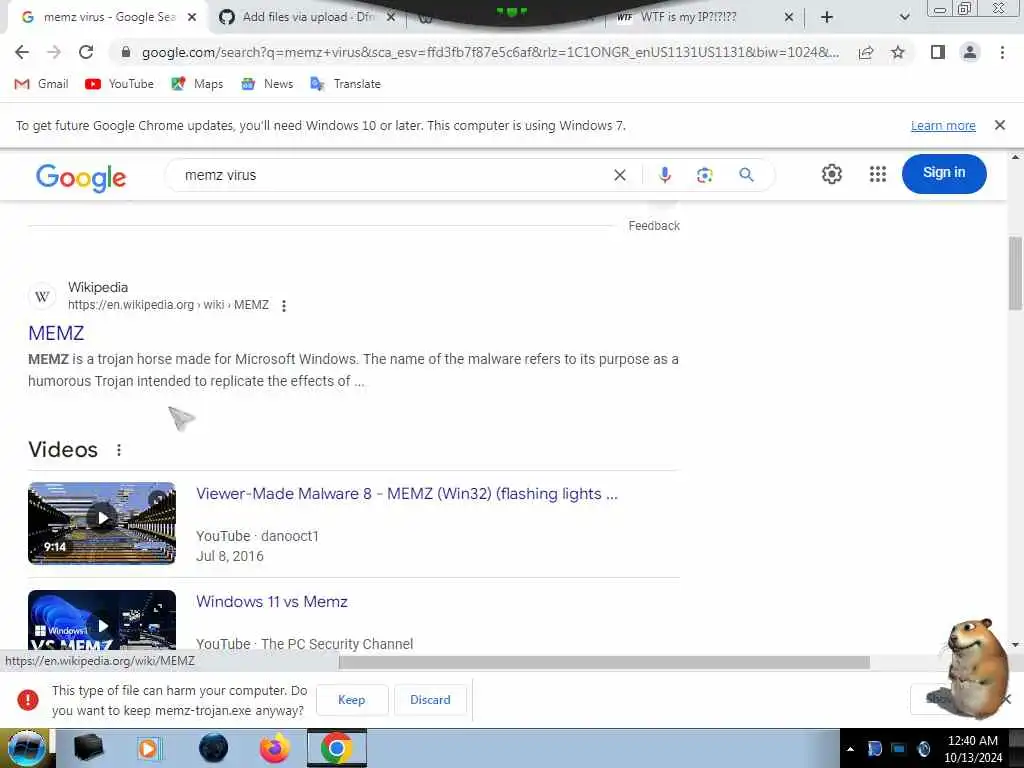Click the vertical page scrollbar thumb
1024x768 pixels.
tap(1015, 273)
